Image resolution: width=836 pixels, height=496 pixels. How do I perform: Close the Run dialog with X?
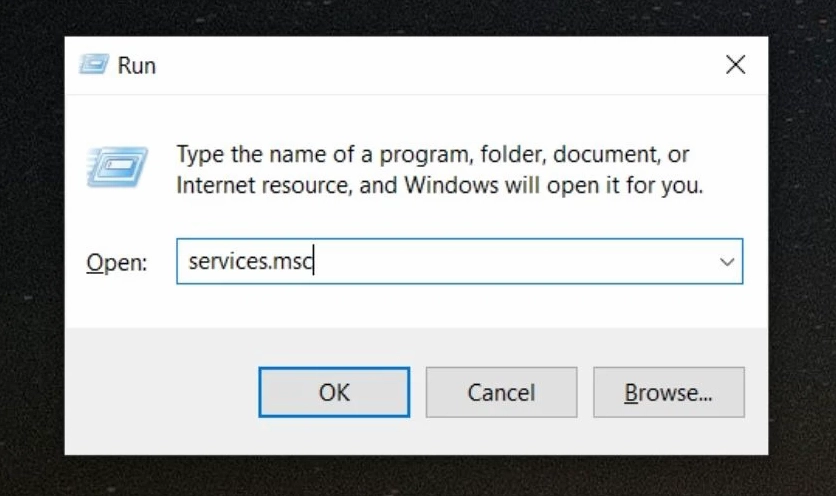coord(735,66)
